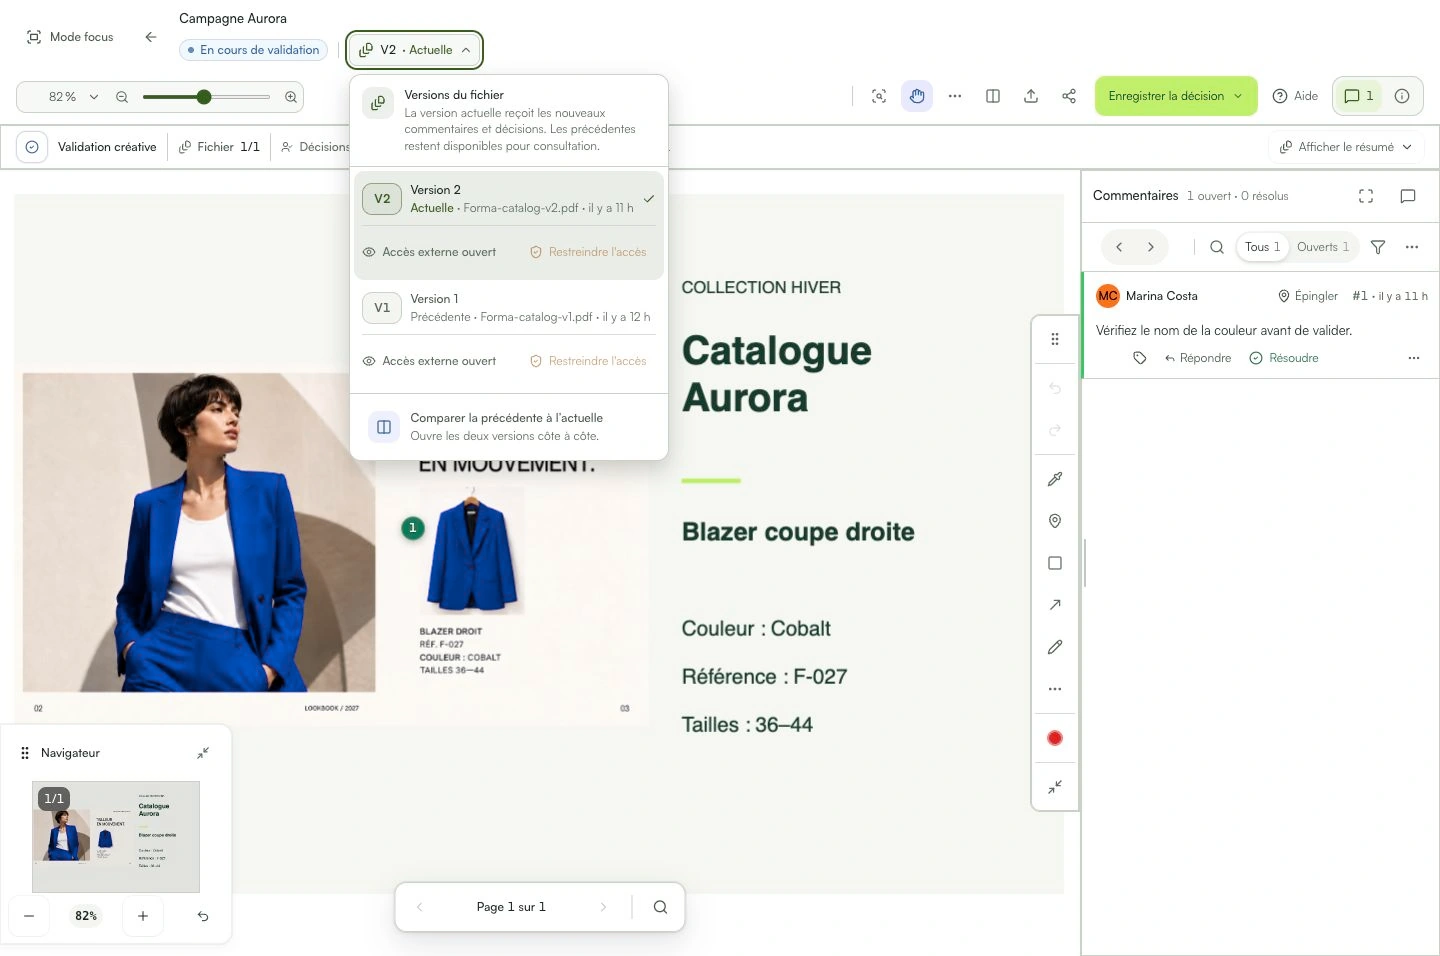Click the upload export icon
Viewport: 1440px width, 956px height.
tap(1031, 96)
